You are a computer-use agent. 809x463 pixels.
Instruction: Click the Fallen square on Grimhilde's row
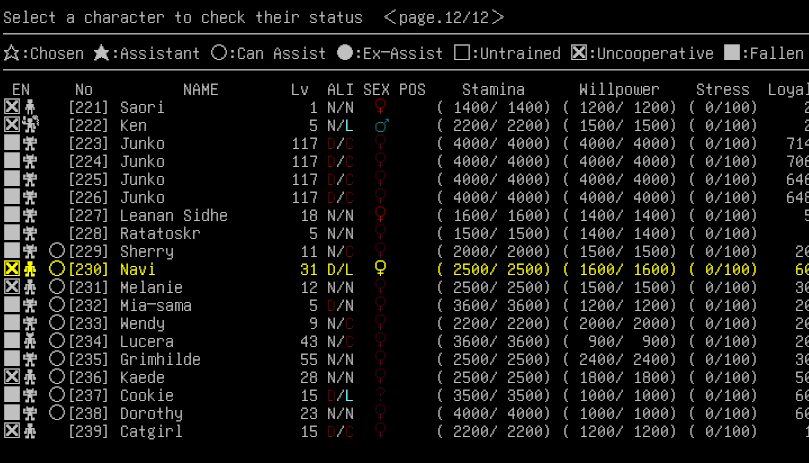pos(12,359)
